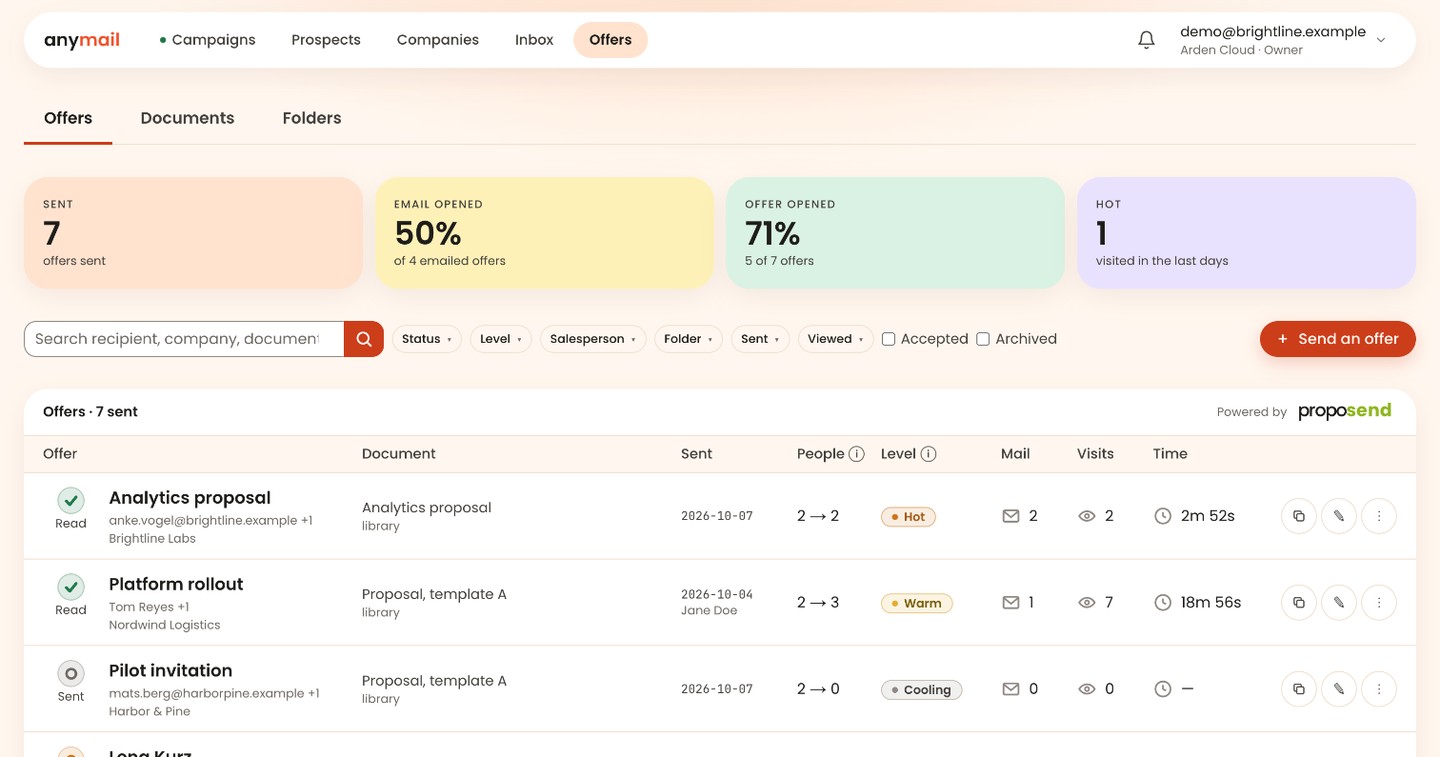Image resolution: width=1440 pixels, height=757 pixels.
Task: Open the Companies navigation item
Action: click(x=438, y=40)
